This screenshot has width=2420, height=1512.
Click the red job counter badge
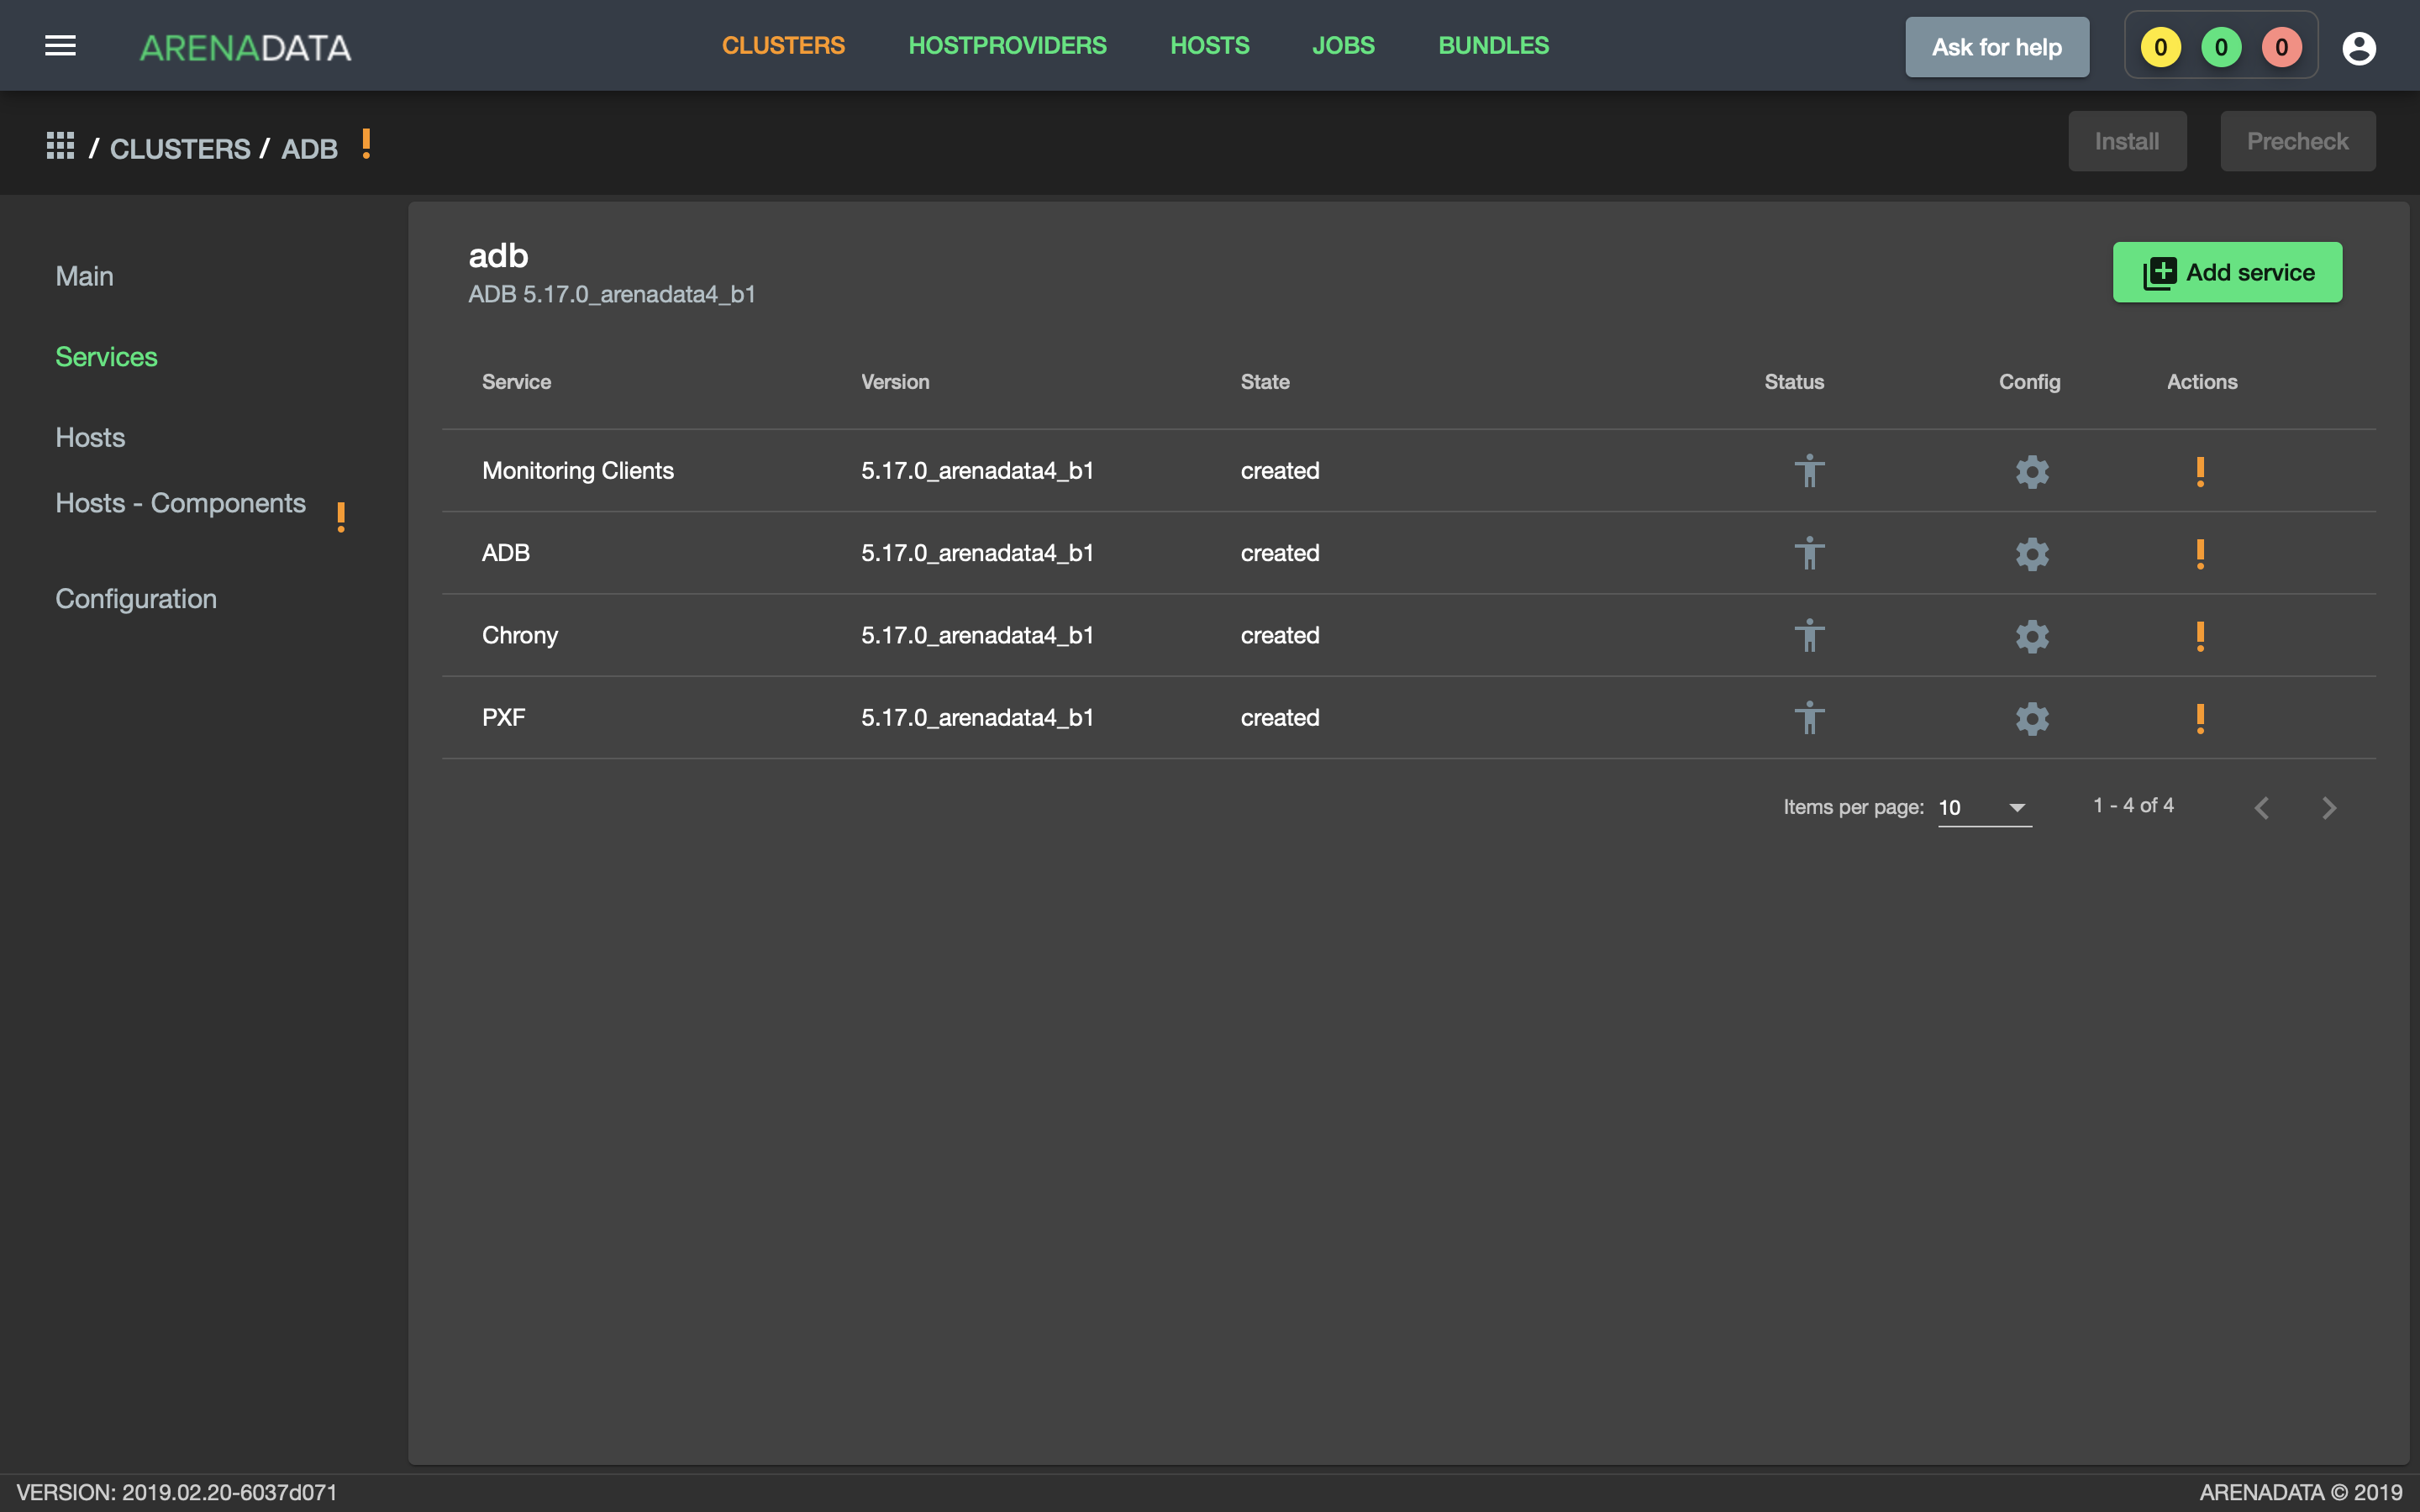(x=2281, y=47)
